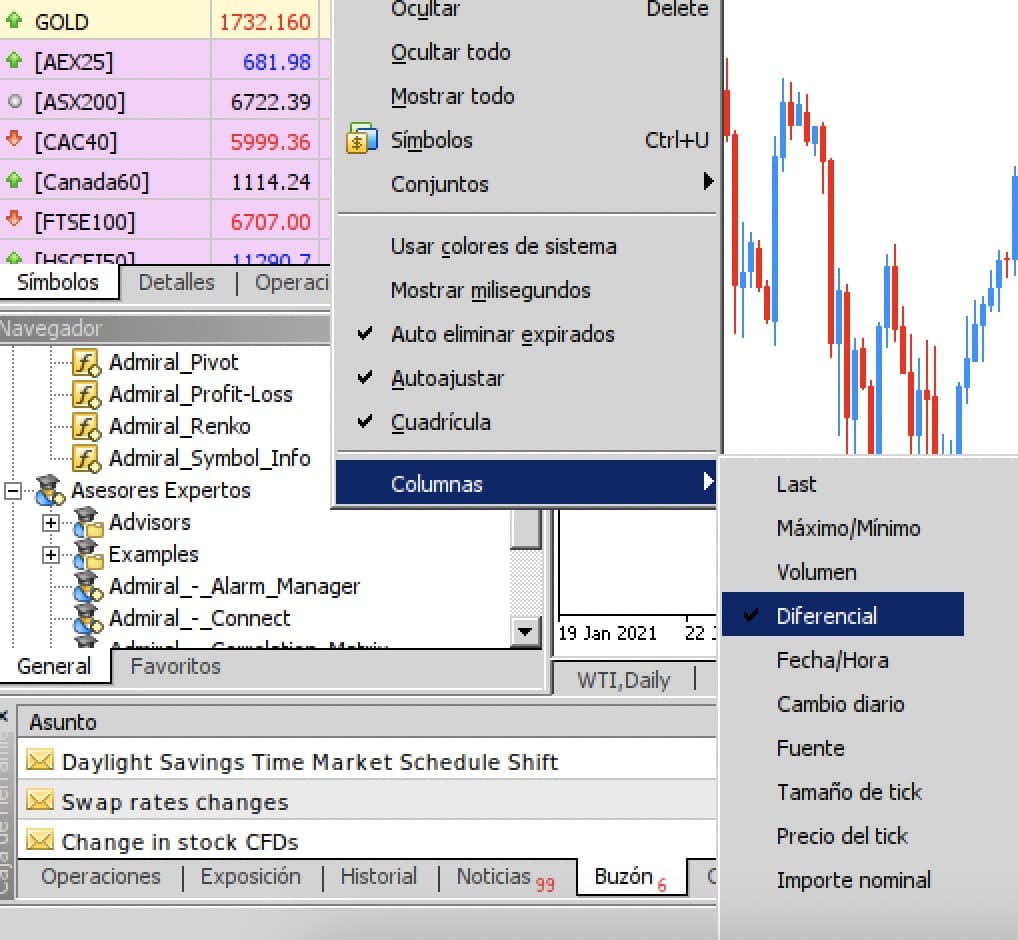Click the Advisors folder icon

pos(88,522)
